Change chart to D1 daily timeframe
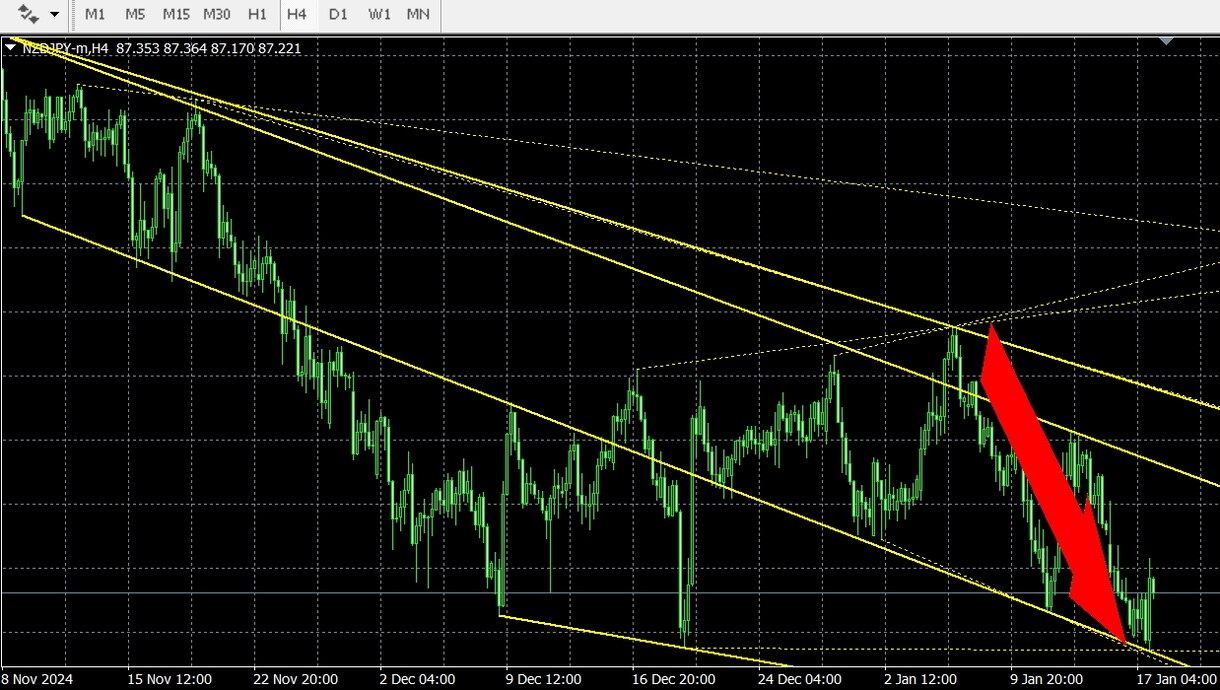This screenshot has width=1220, height=690. point(338,15)
